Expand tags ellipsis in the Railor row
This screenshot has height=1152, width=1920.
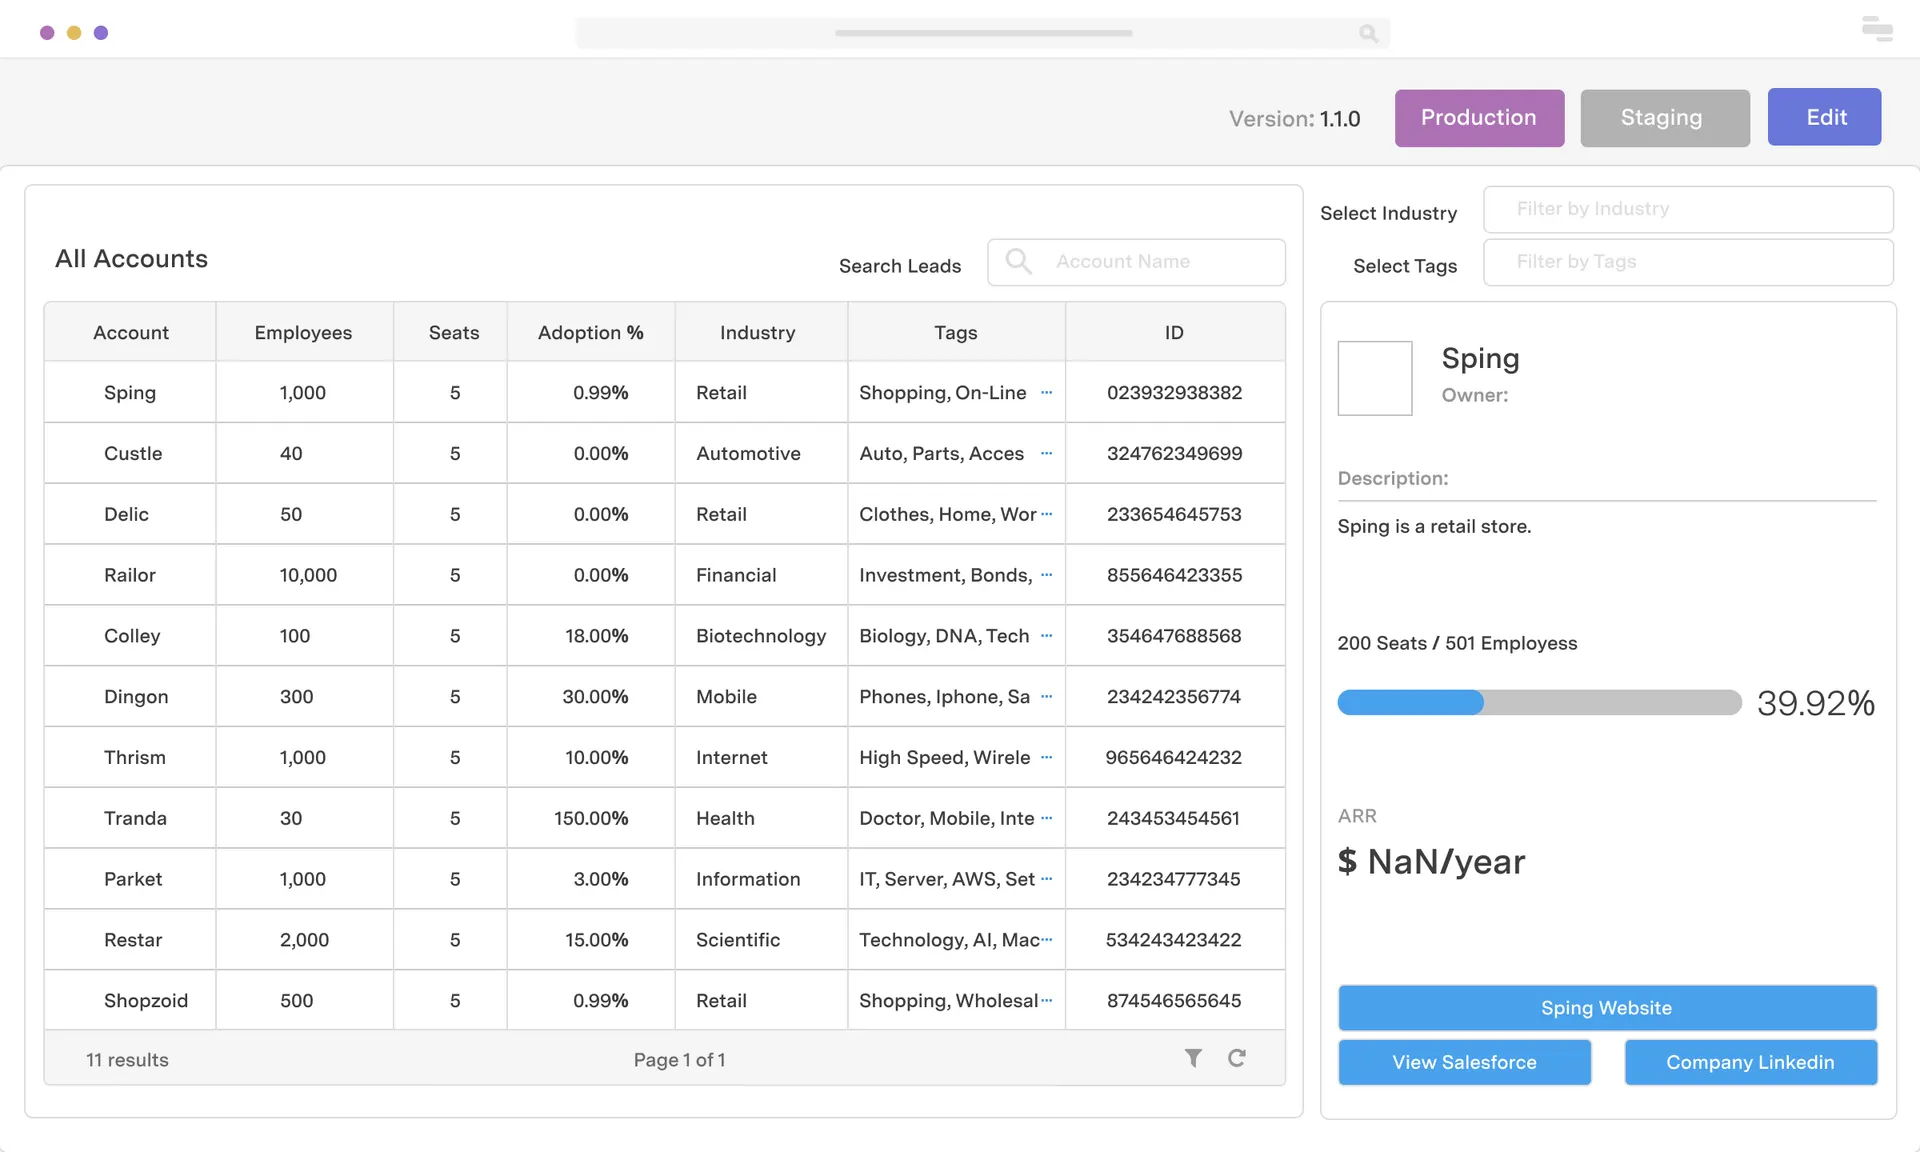coord(1047,575)
